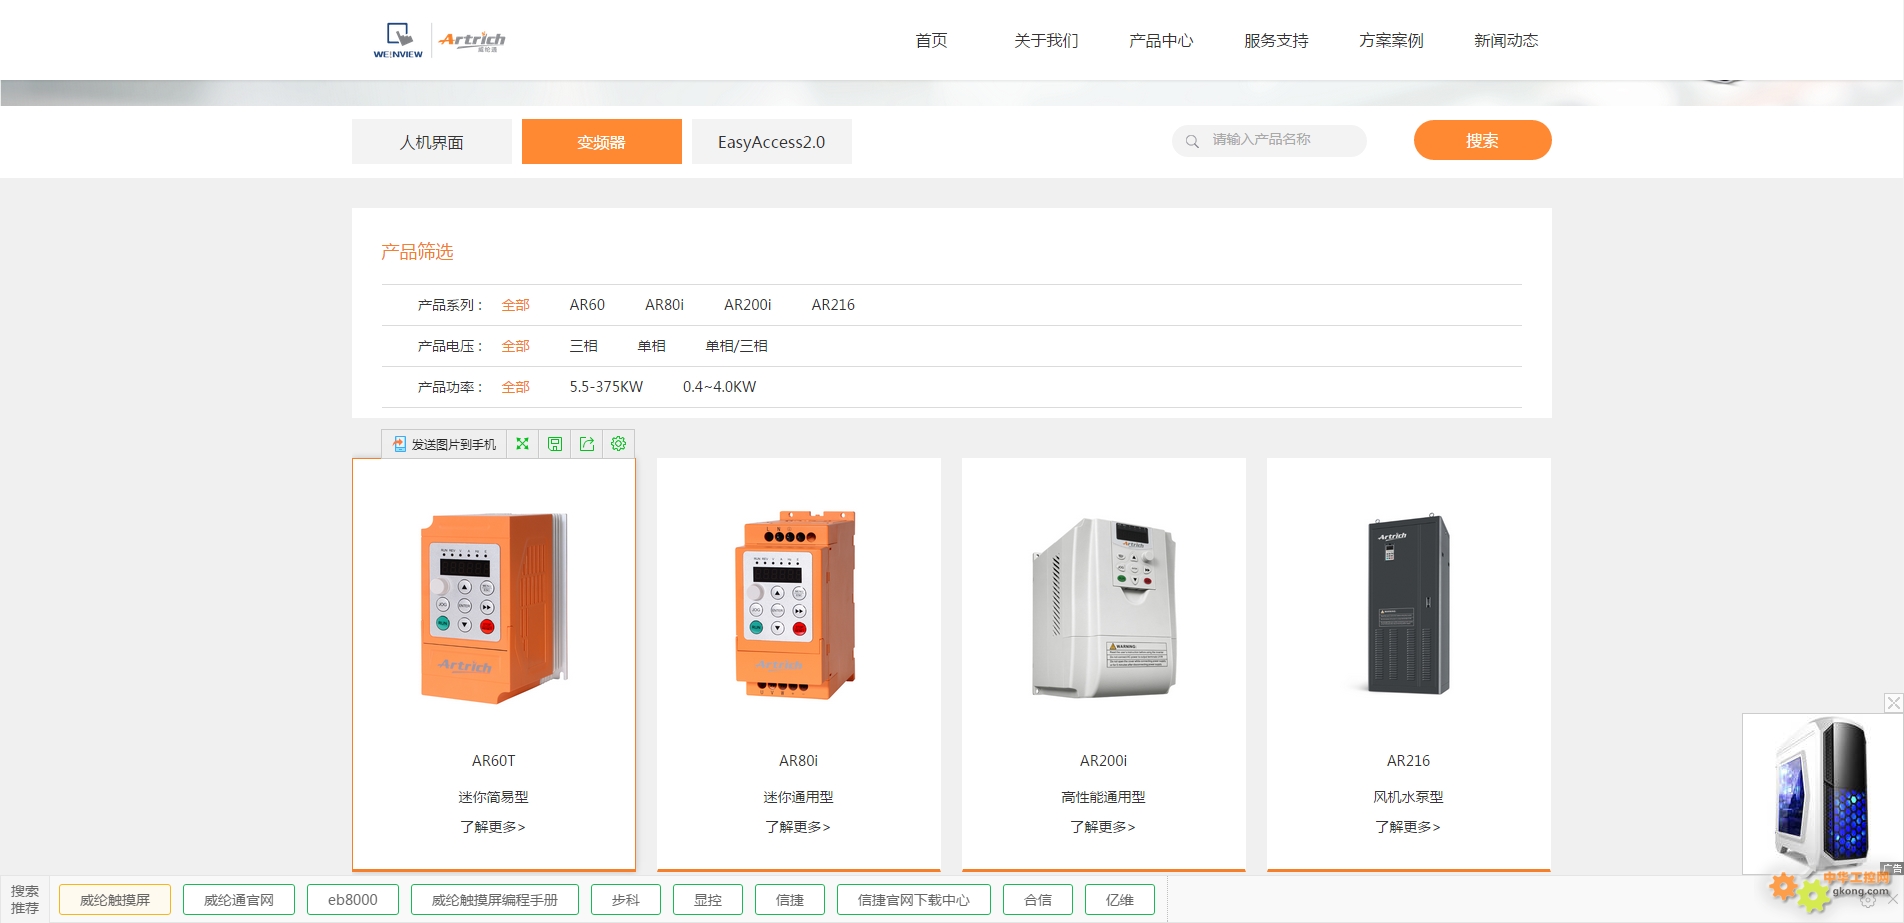Filter power by 0.4~4.0KW
This screenshot has height=923, width=1904.
719,387
